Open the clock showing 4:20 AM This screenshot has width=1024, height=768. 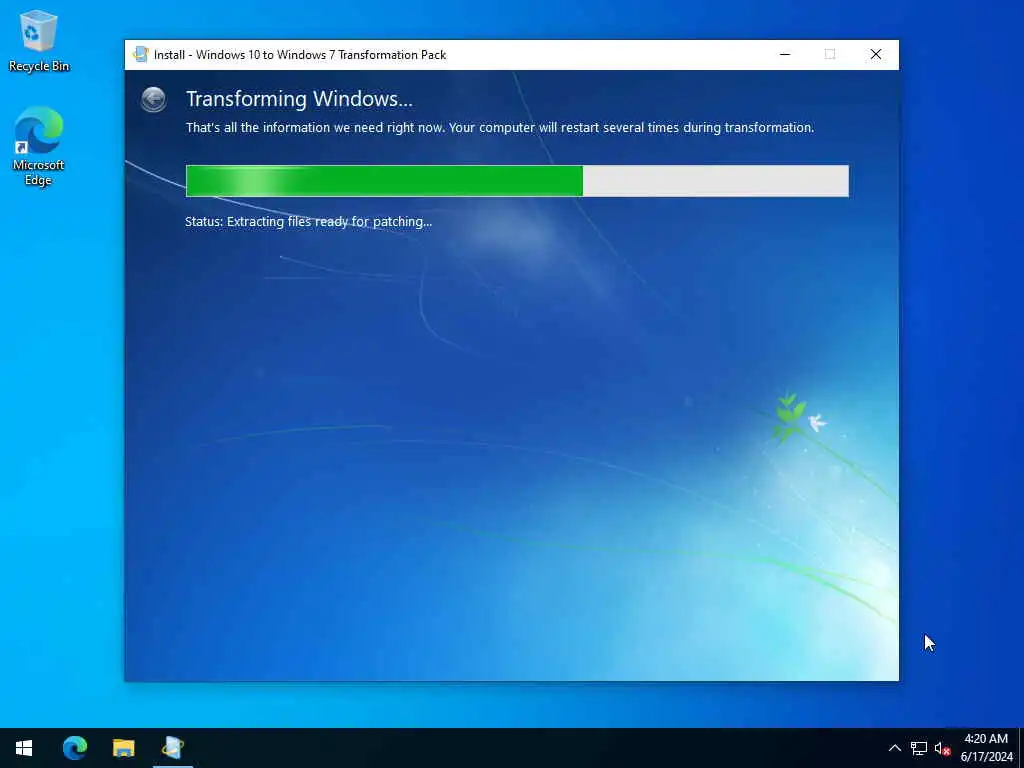pos(986,748)
